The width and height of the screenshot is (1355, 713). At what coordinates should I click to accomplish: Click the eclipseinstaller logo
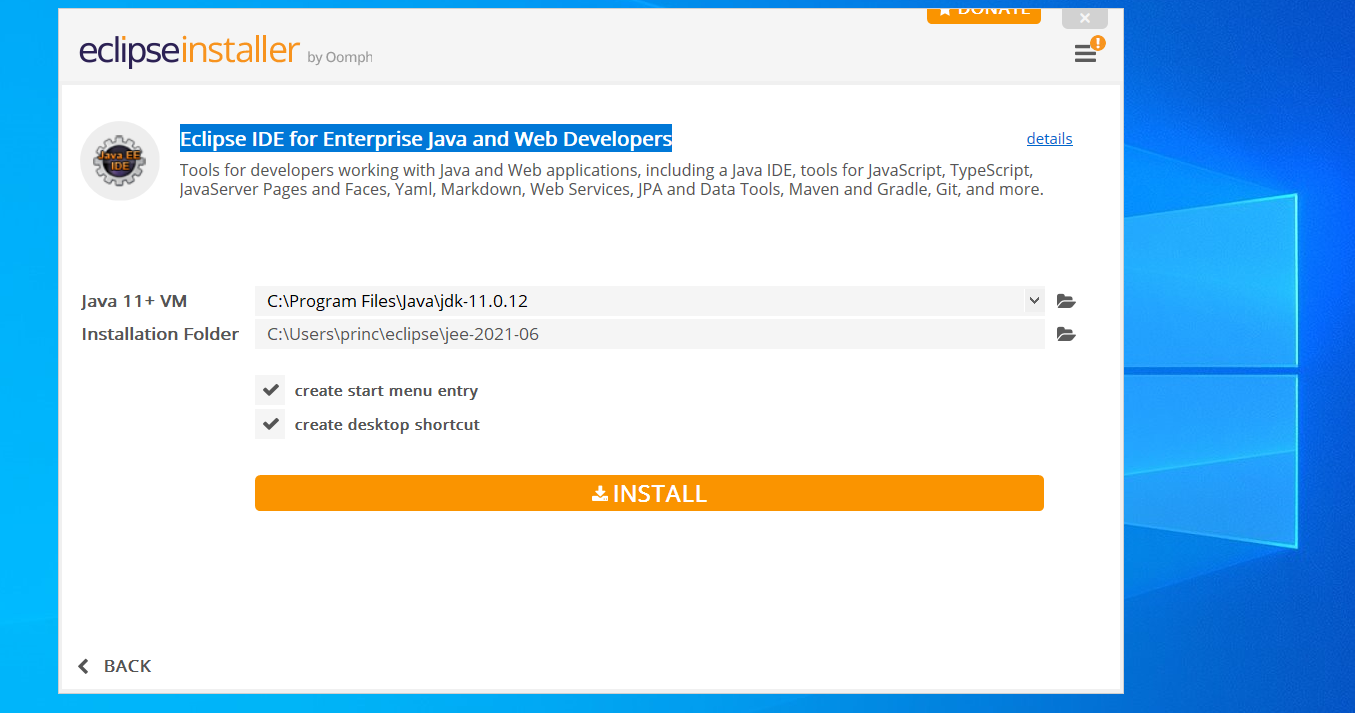(x=189, y=50)
